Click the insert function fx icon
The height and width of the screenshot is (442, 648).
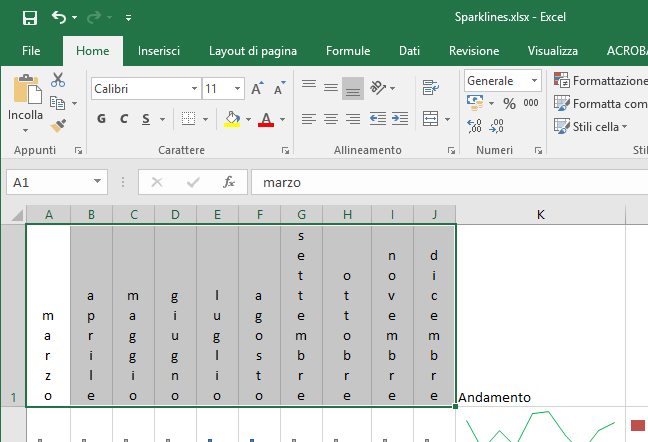(228, 182)
